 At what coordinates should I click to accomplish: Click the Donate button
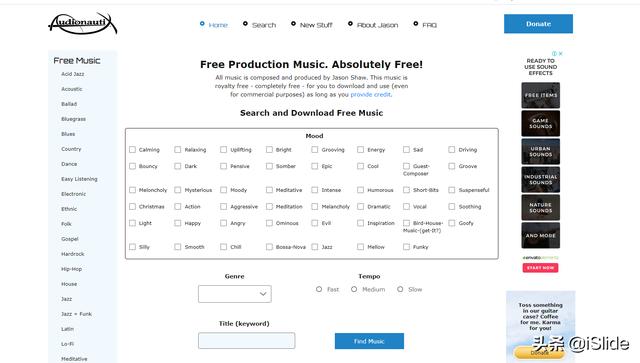point(538,24)
